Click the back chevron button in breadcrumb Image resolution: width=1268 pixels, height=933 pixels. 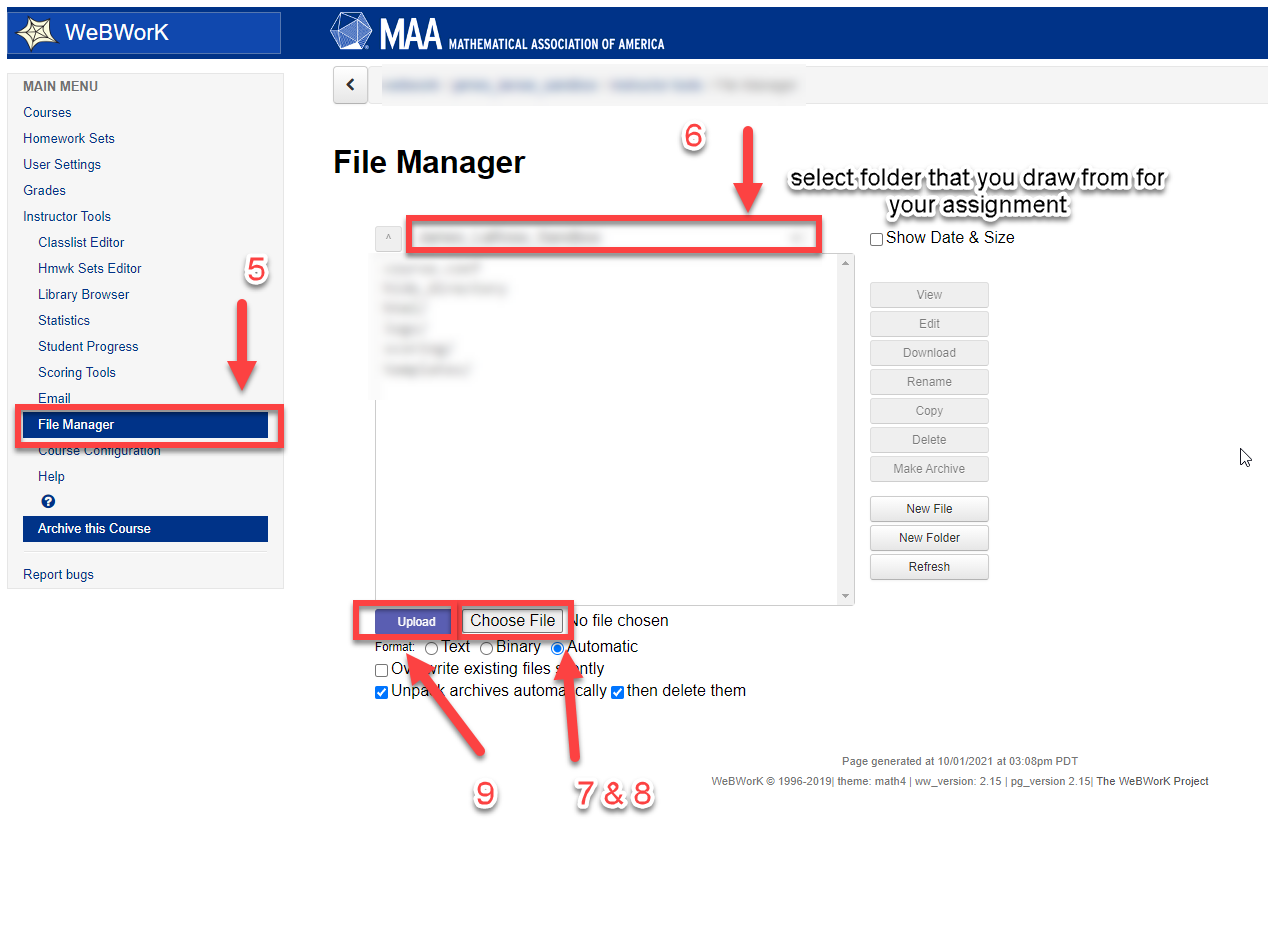350,85
